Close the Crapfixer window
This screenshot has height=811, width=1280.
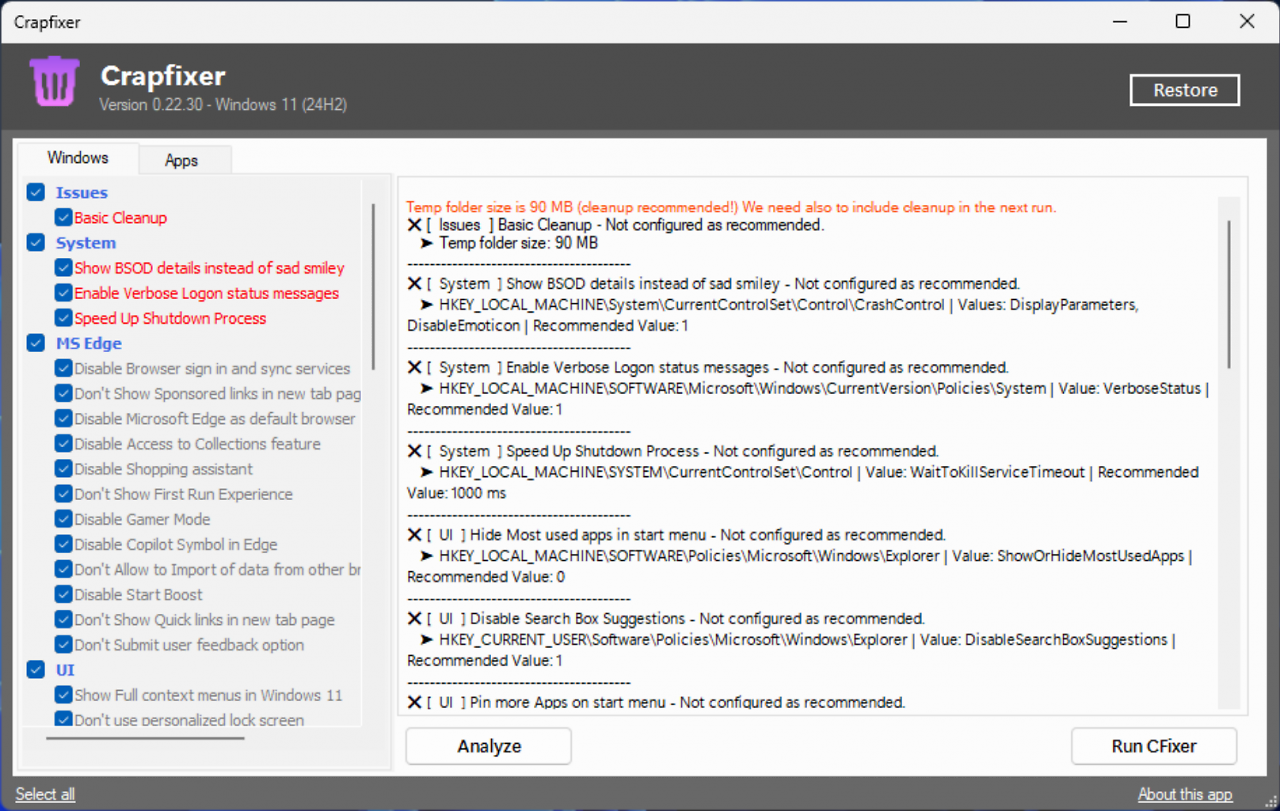point(1246,21)
